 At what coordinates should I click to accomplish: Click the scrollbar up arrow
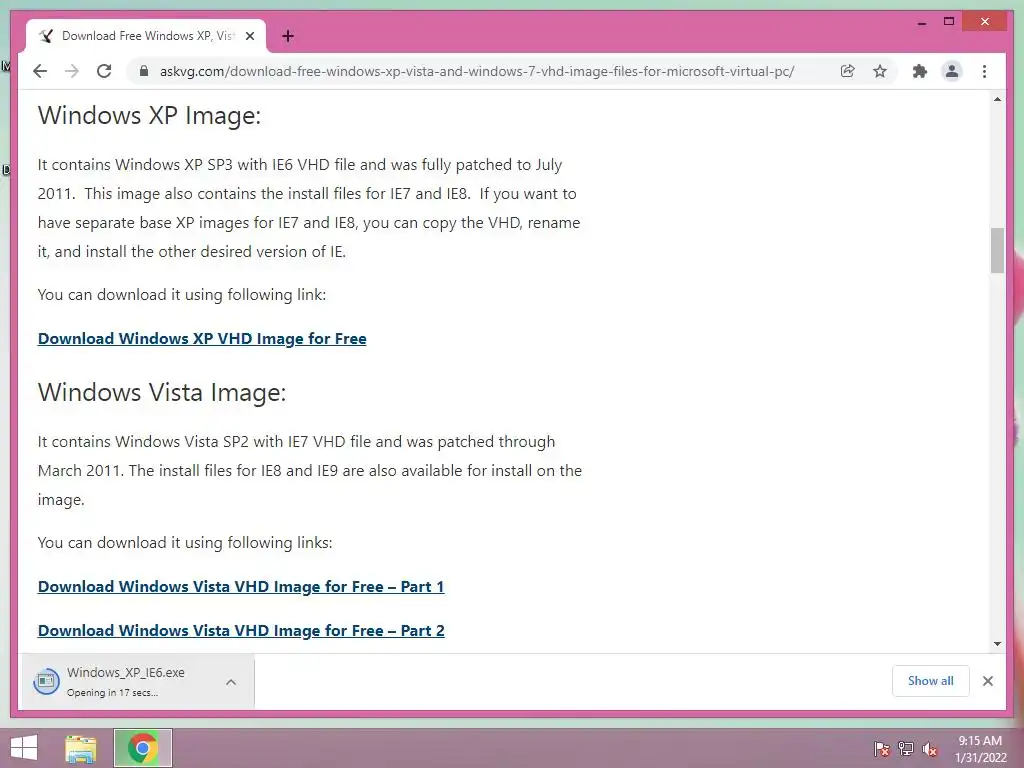tap(997, 99)
